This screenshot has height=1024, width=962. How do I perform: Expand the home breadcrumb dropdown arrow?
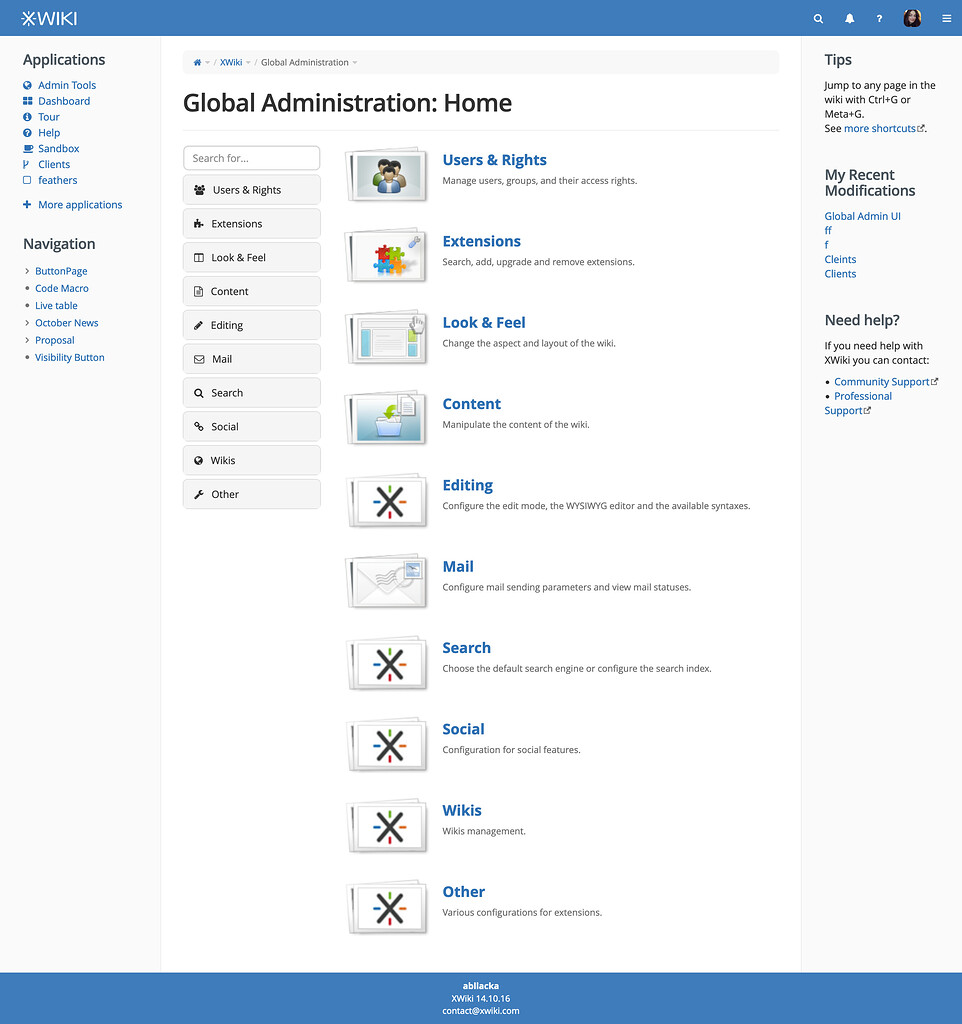click(208, 63)
